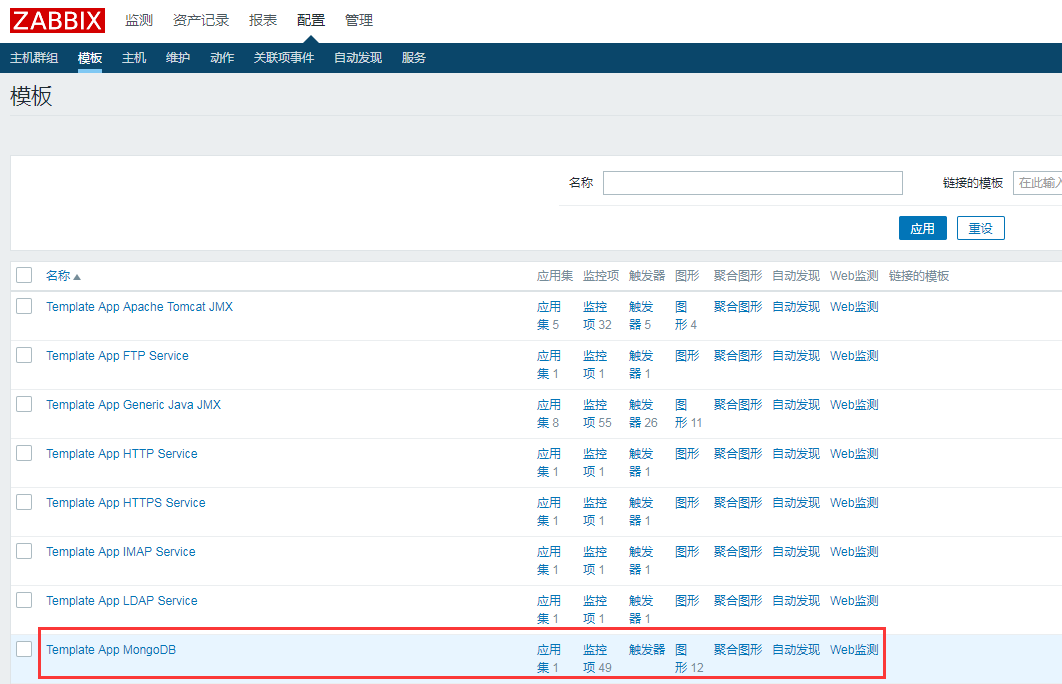Open the 管理 top menu
The image size is (1062, 684).
click(359, 20)
